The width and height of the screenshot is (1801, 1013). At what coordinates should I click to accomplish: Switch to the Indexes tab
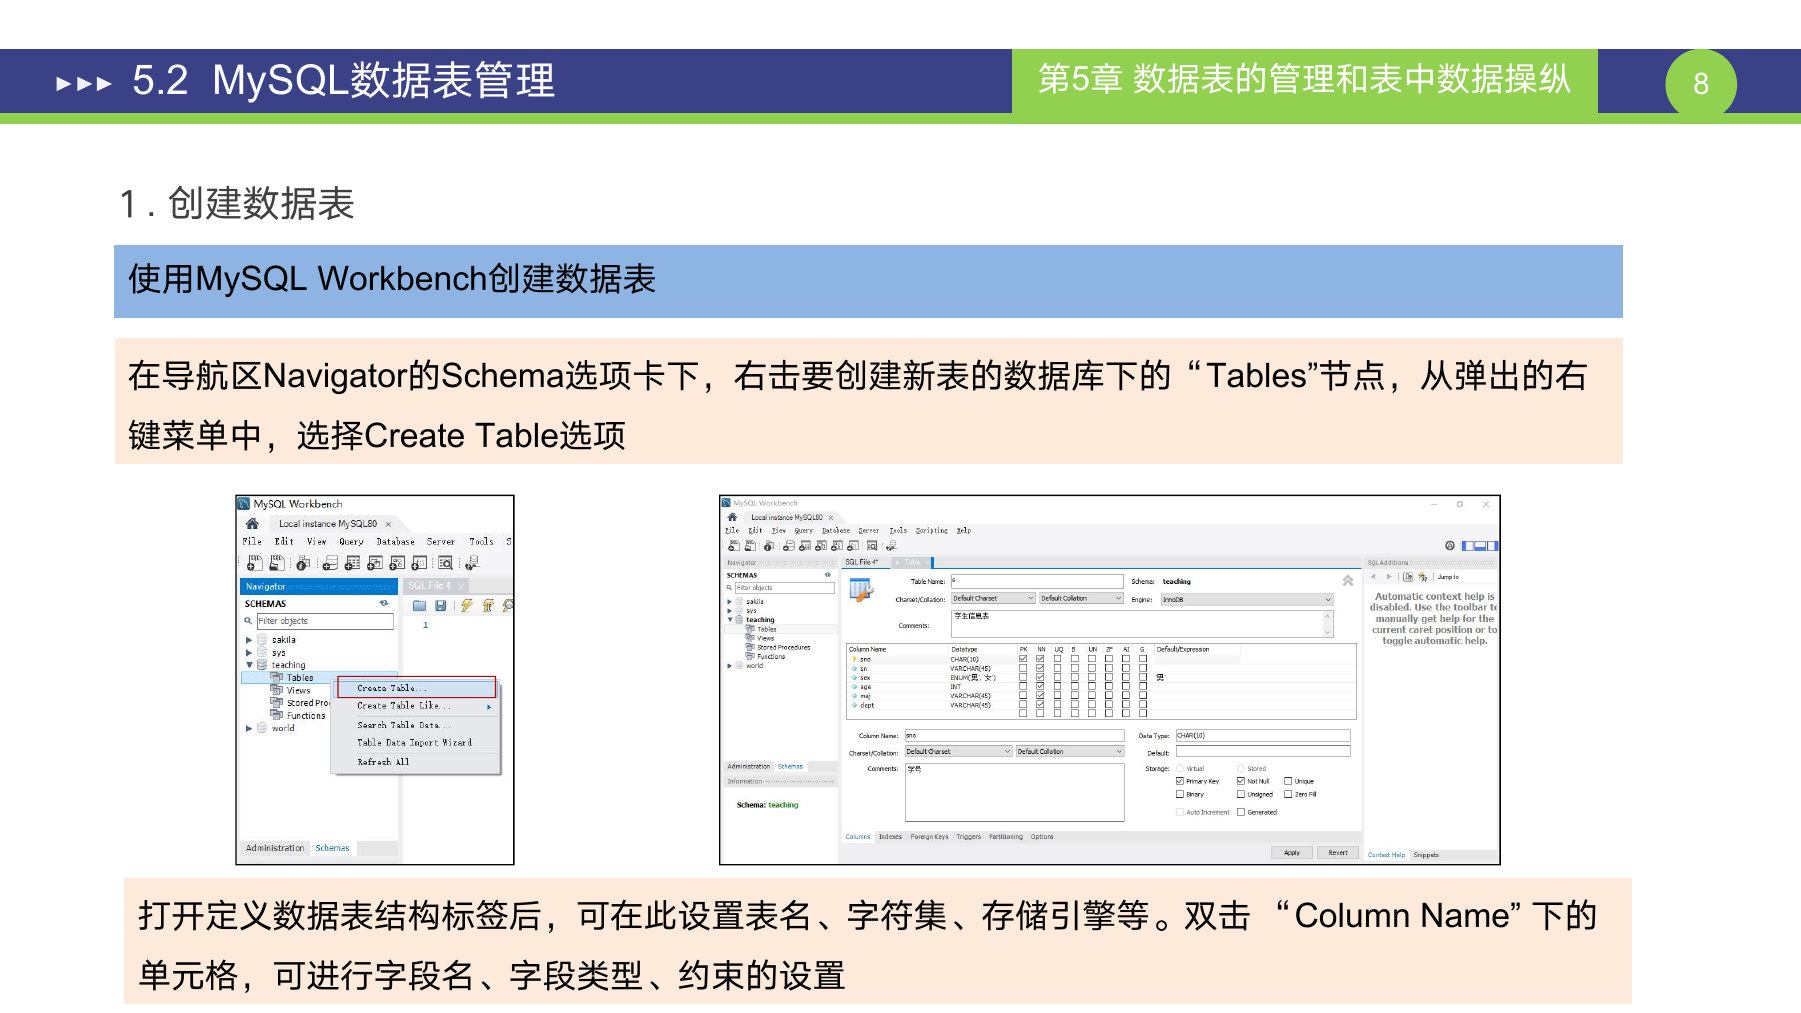pyautogui.click(x=890, y=837)
